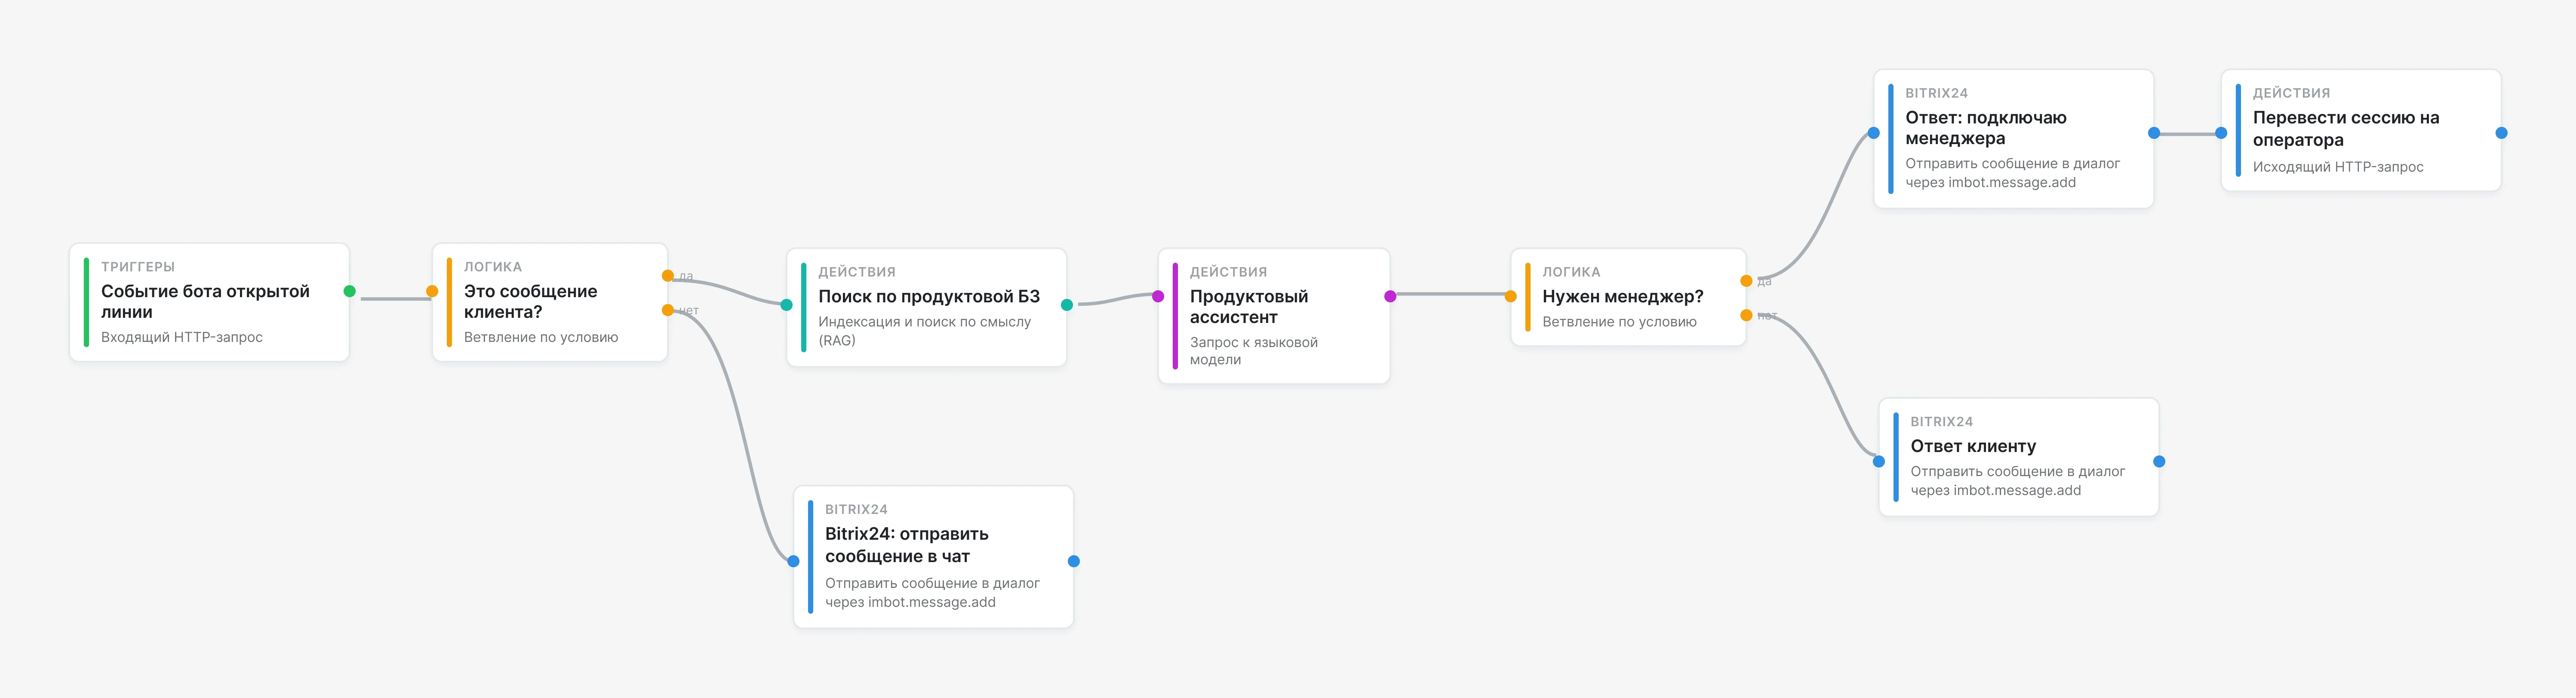The width and height of the screenshot is (2576, 698).
Task: Click purple input port of "Продуктовый ассистент"
Action: [1158, 296]
